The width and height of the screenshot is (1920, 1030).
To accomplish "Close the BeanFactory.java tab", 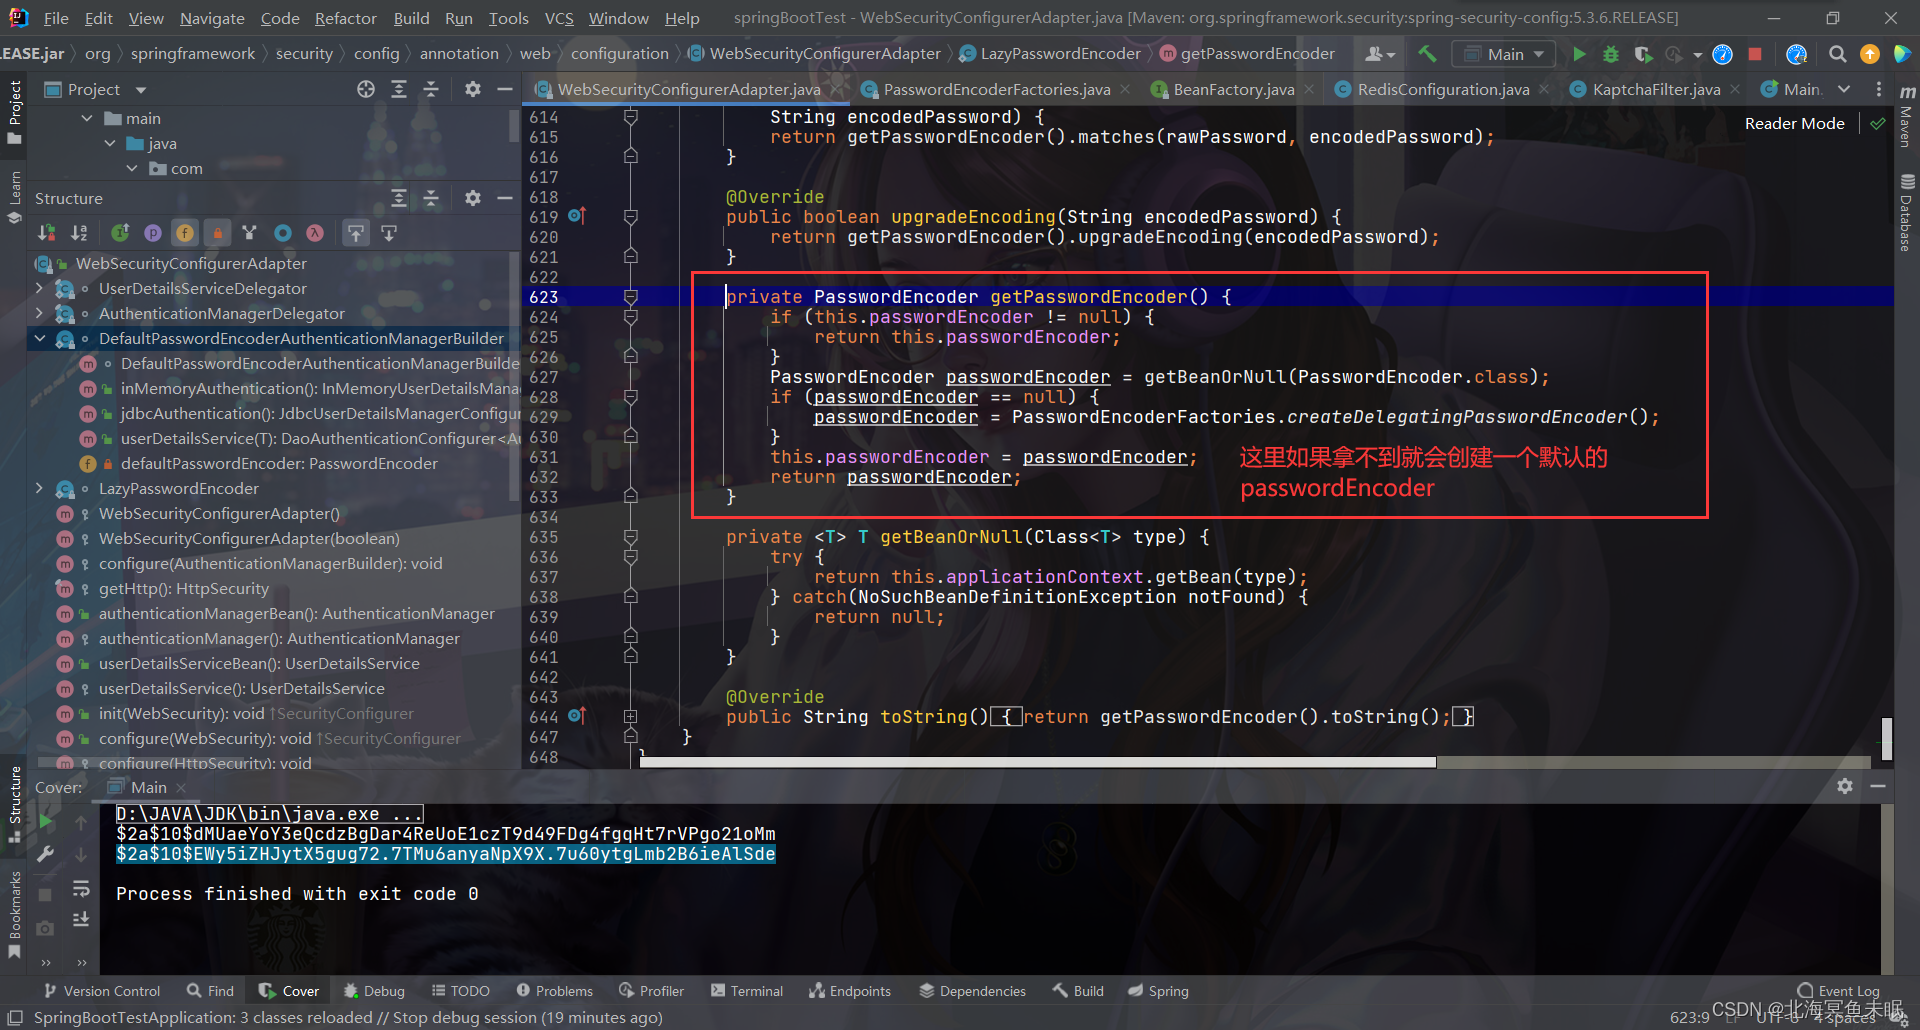I will coord(1309,89).
